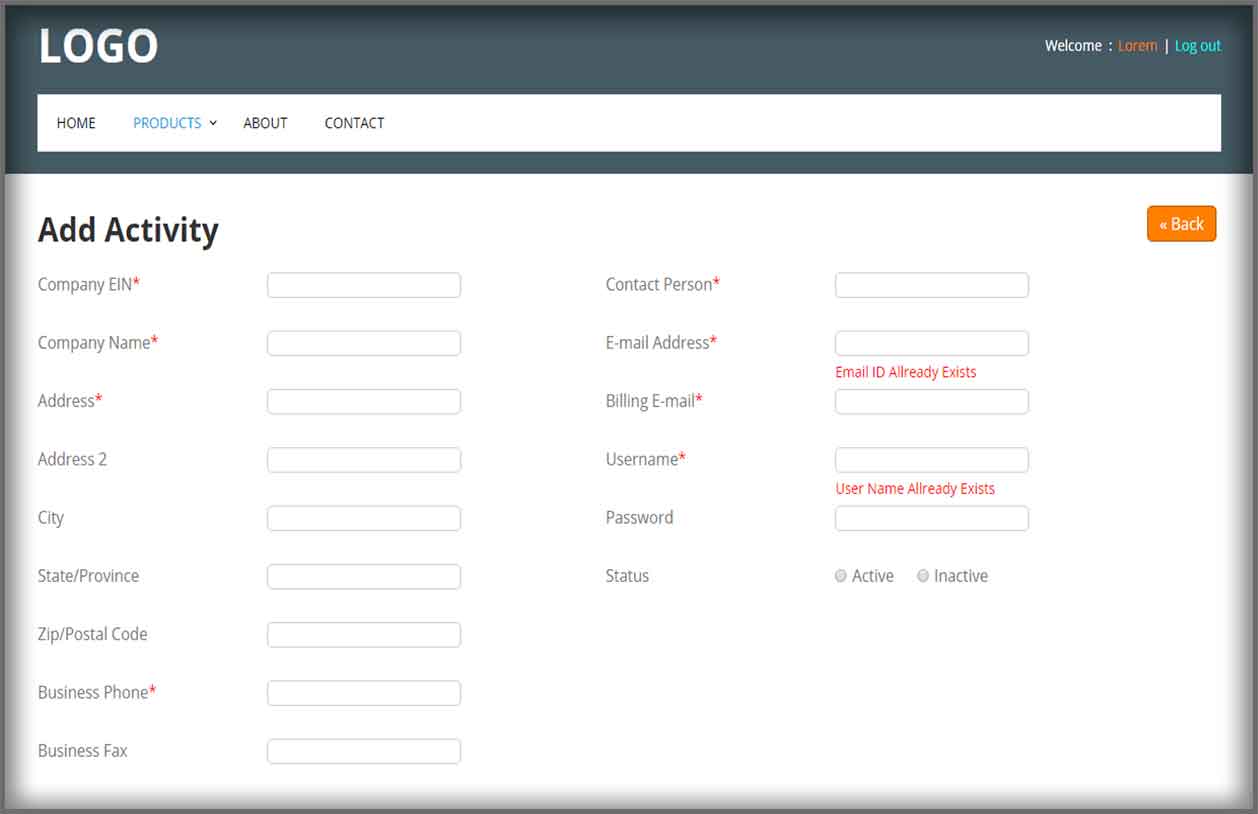1258x814 pixels.
Task: Click the orange Back button
Action: point(1181,224)
